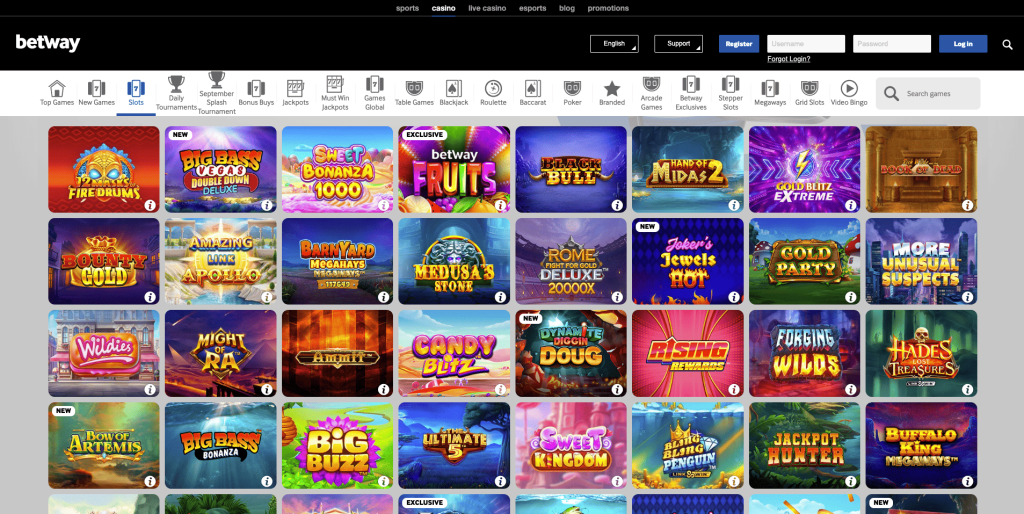Show info for 12 Masks Fire Drums
Screen dimensions: 1024x514
coord(150,205)
